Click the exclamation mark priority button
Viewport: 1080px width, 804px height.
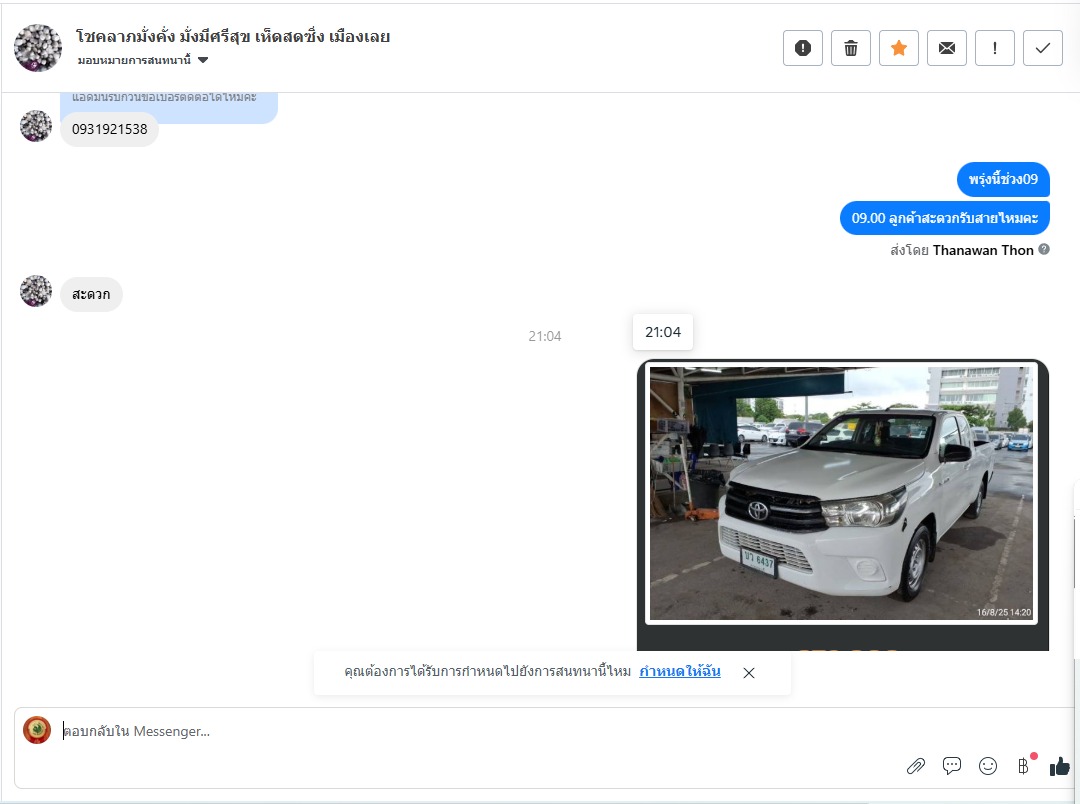tap(994, 48)
